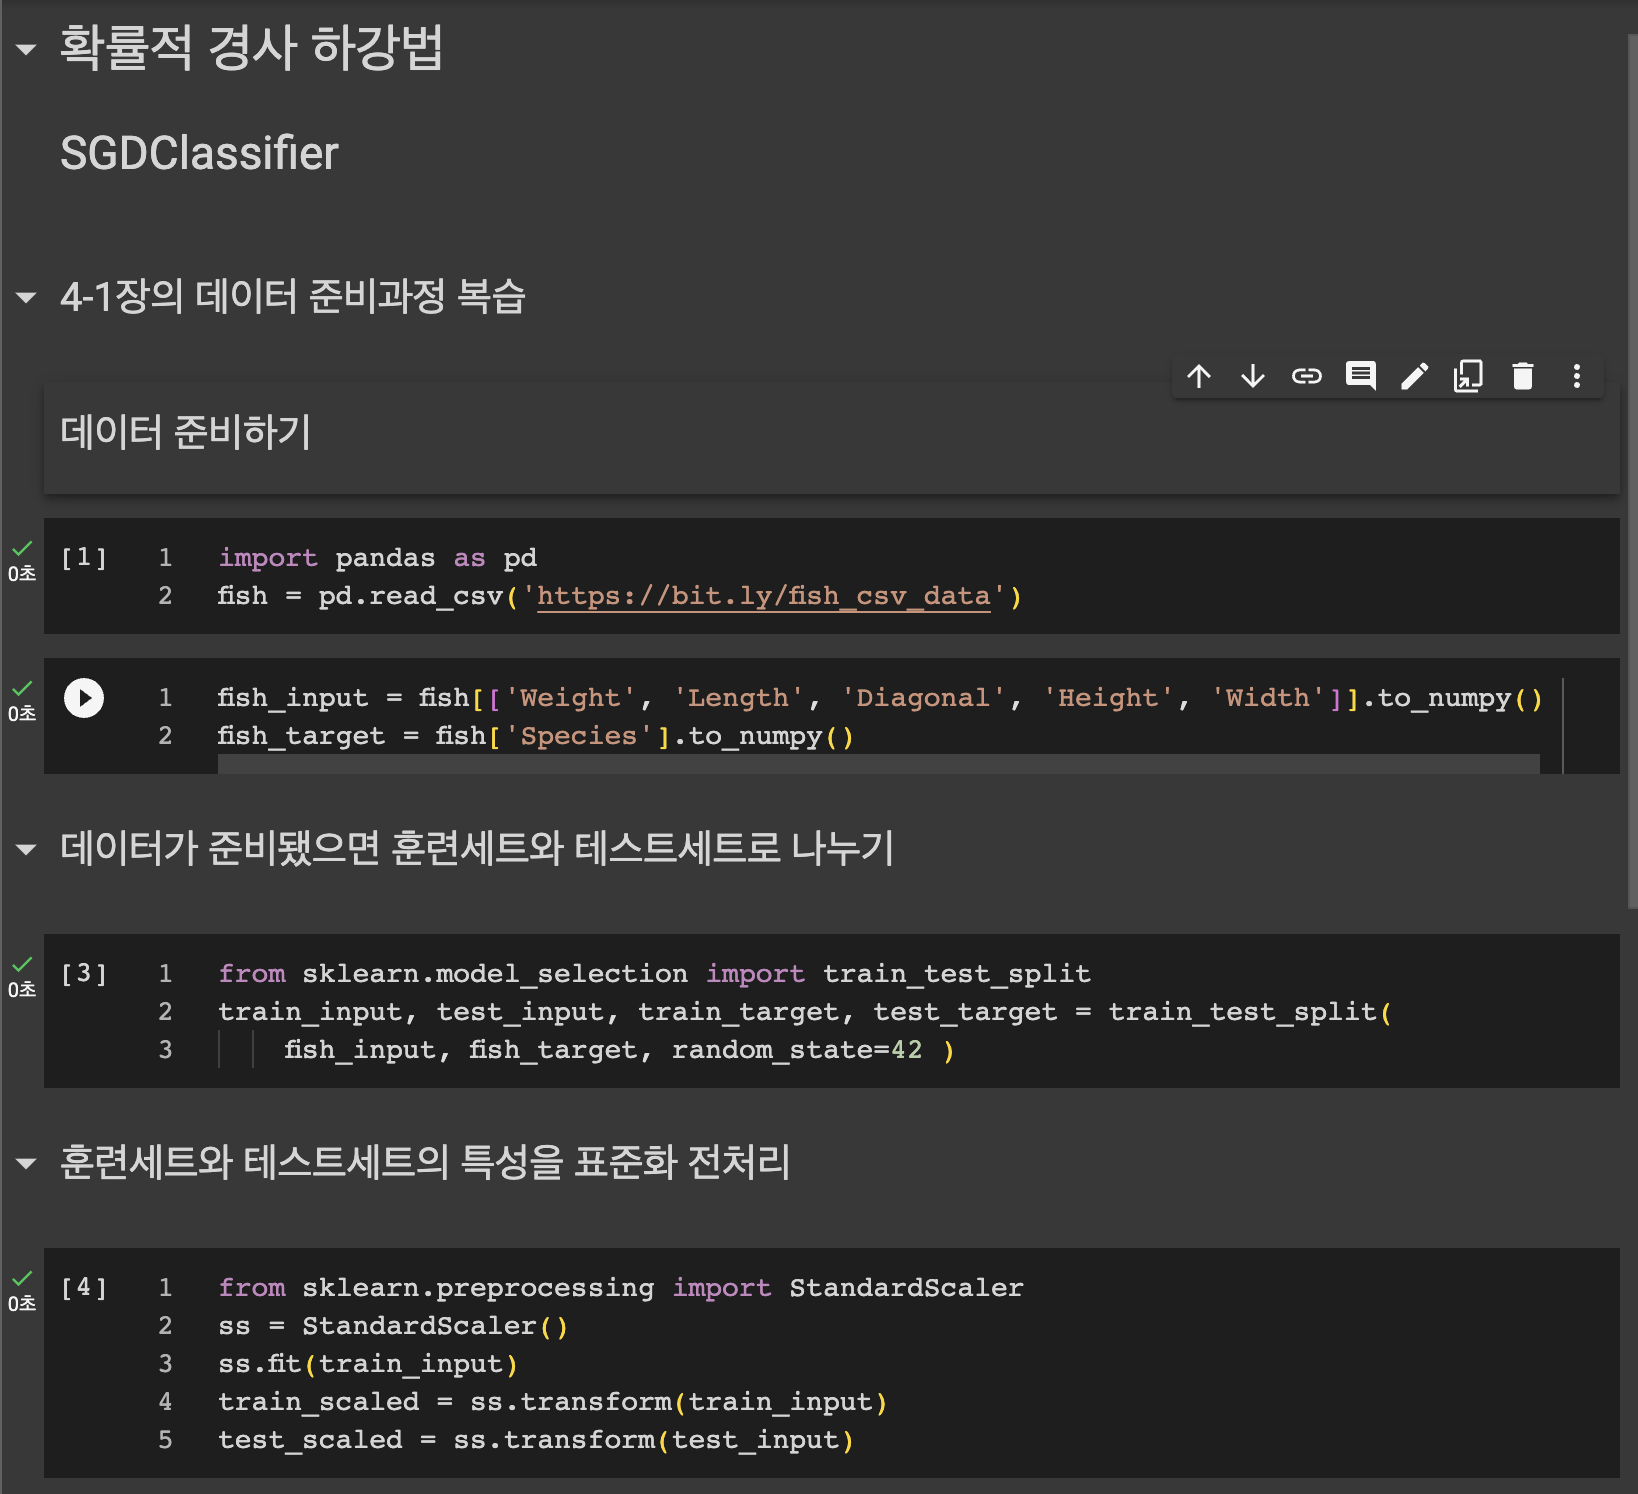Screen dimensions: 1638x1494
Task: Click execution count [3] of train_test_split cell
Action: tap(84, 973)
